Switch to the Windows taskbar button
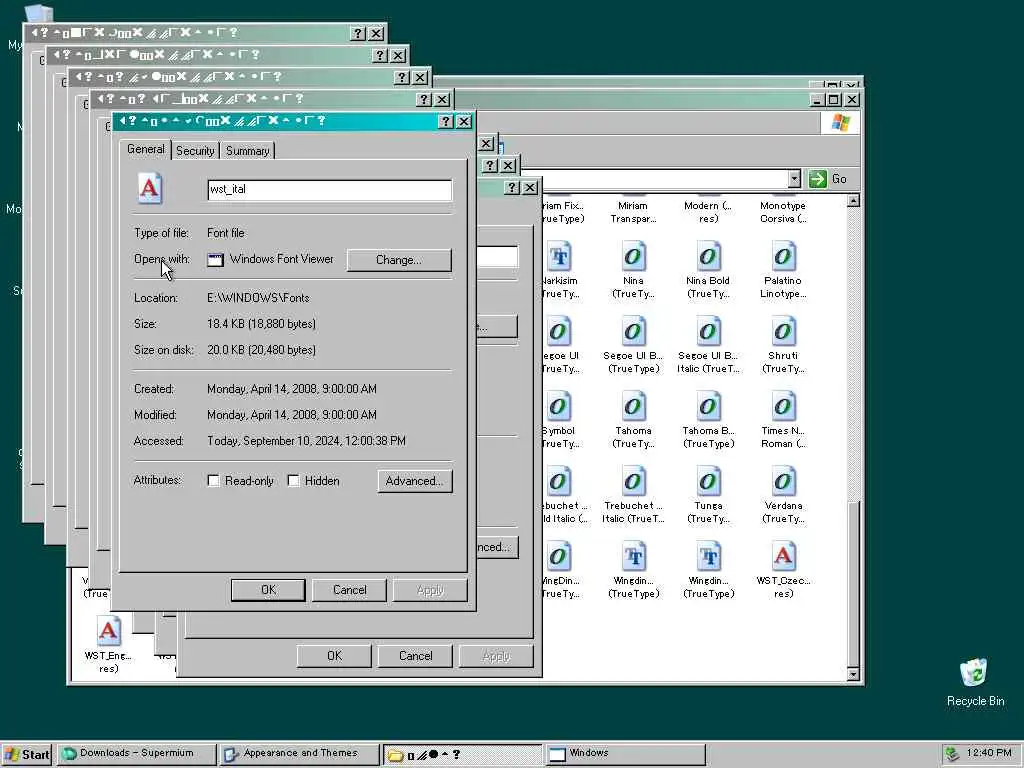 (x=626, y=754)
